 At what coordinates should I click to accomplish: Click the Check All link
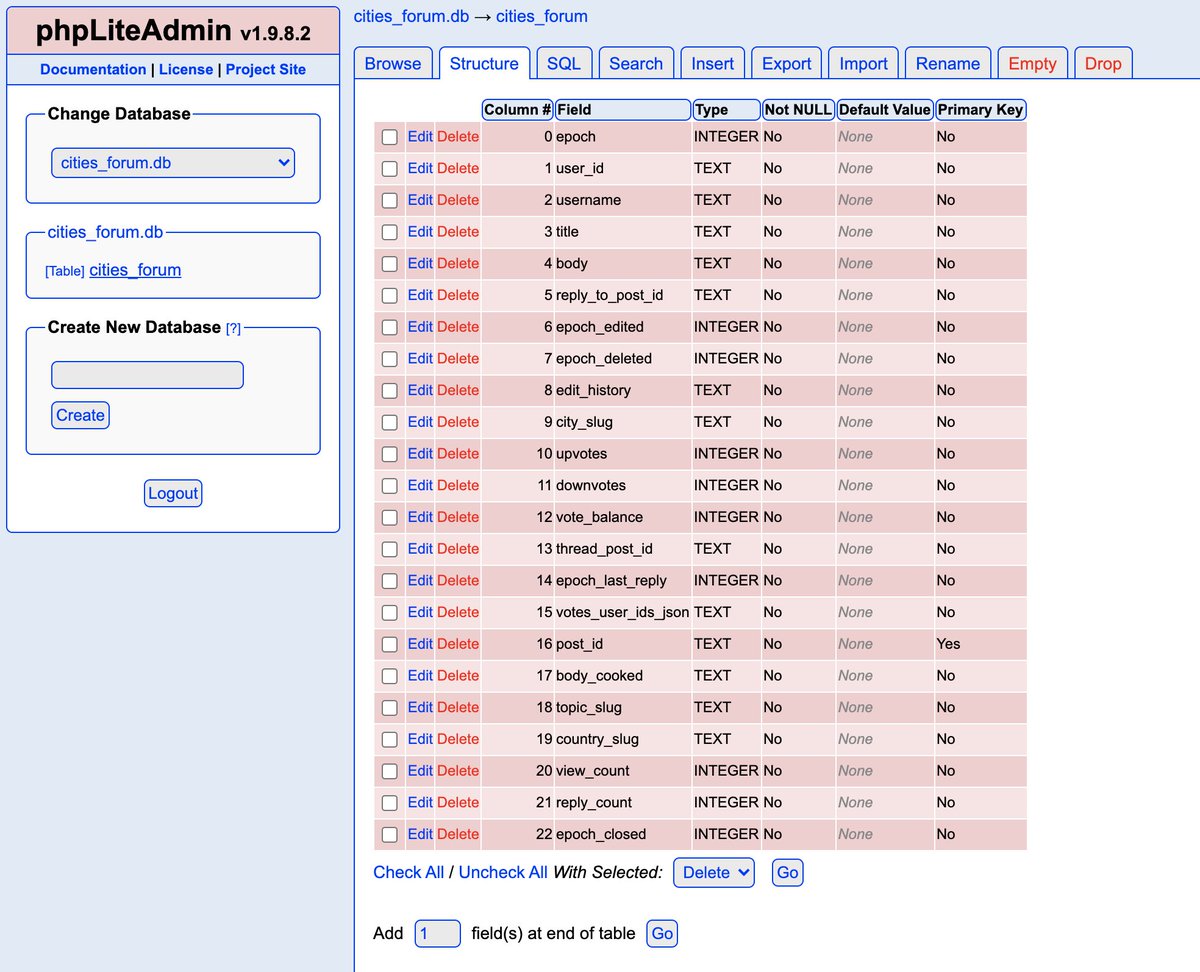[x=409, y=872]
